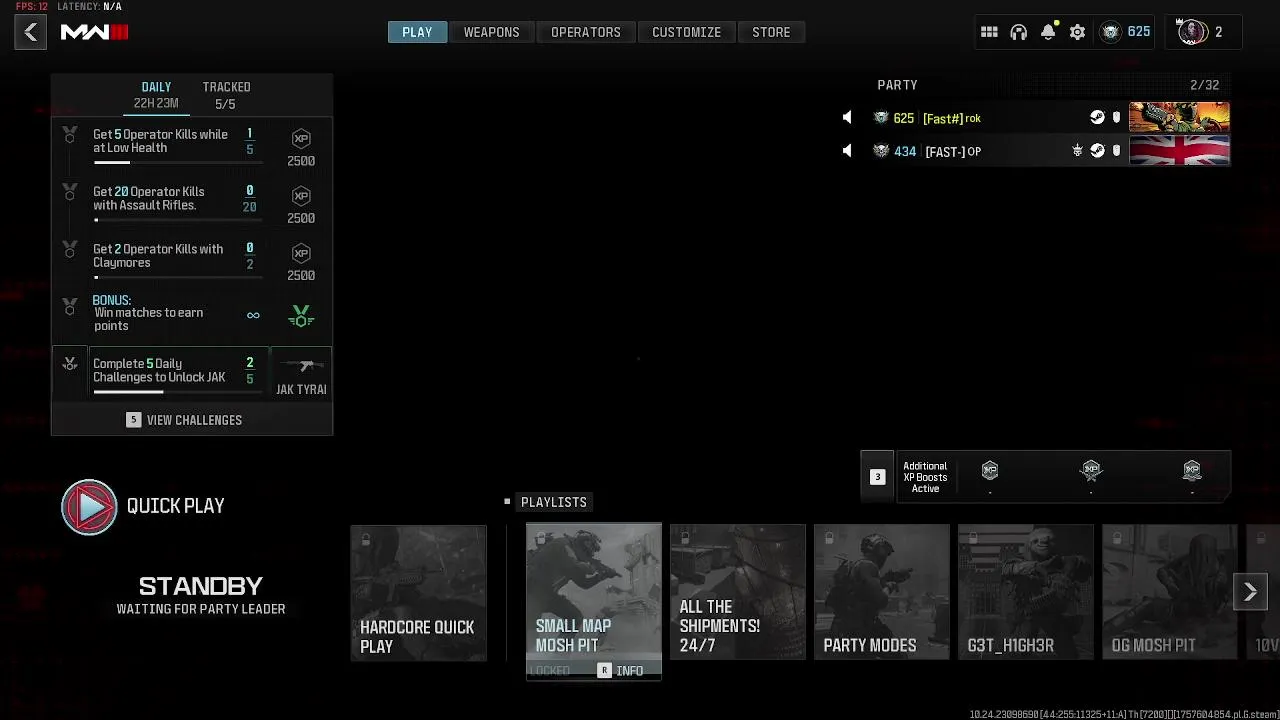The width and height of the screenshot is (1280, 720).
Task: Click the Steam platform icon for OP
Action: tap(1097, 151)
